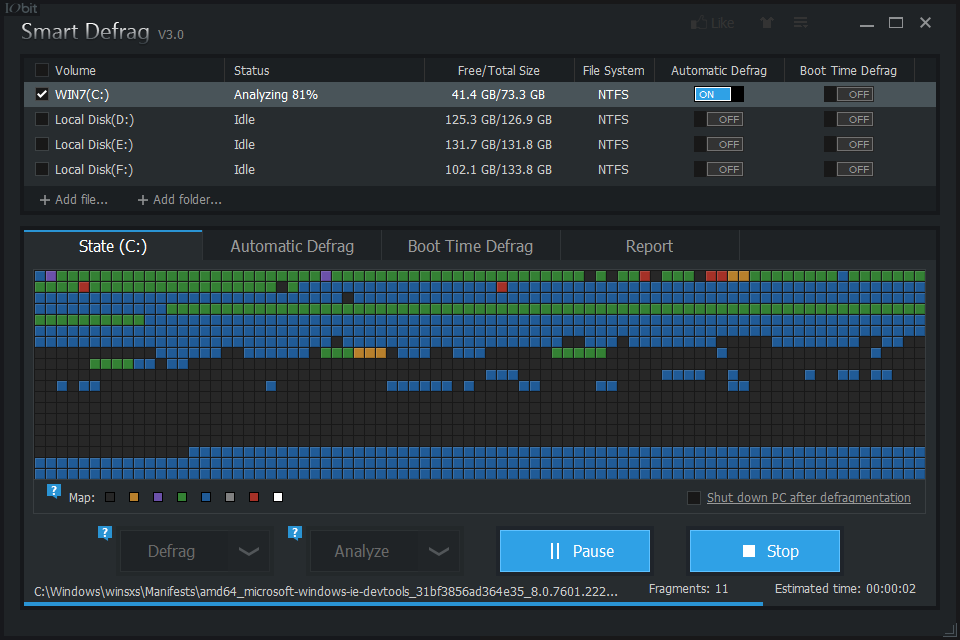Image resolution: width=960 pixels, height=640 pixels.
Task: Open the Boot Time Defrag tab
Action: [x=470, y=246]
